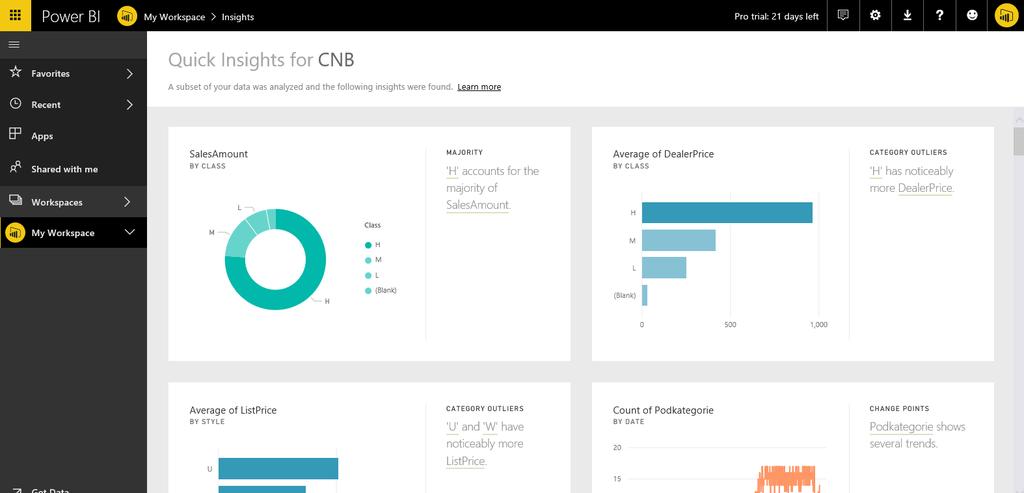Select the L legend color dot

tap(368, 276)
